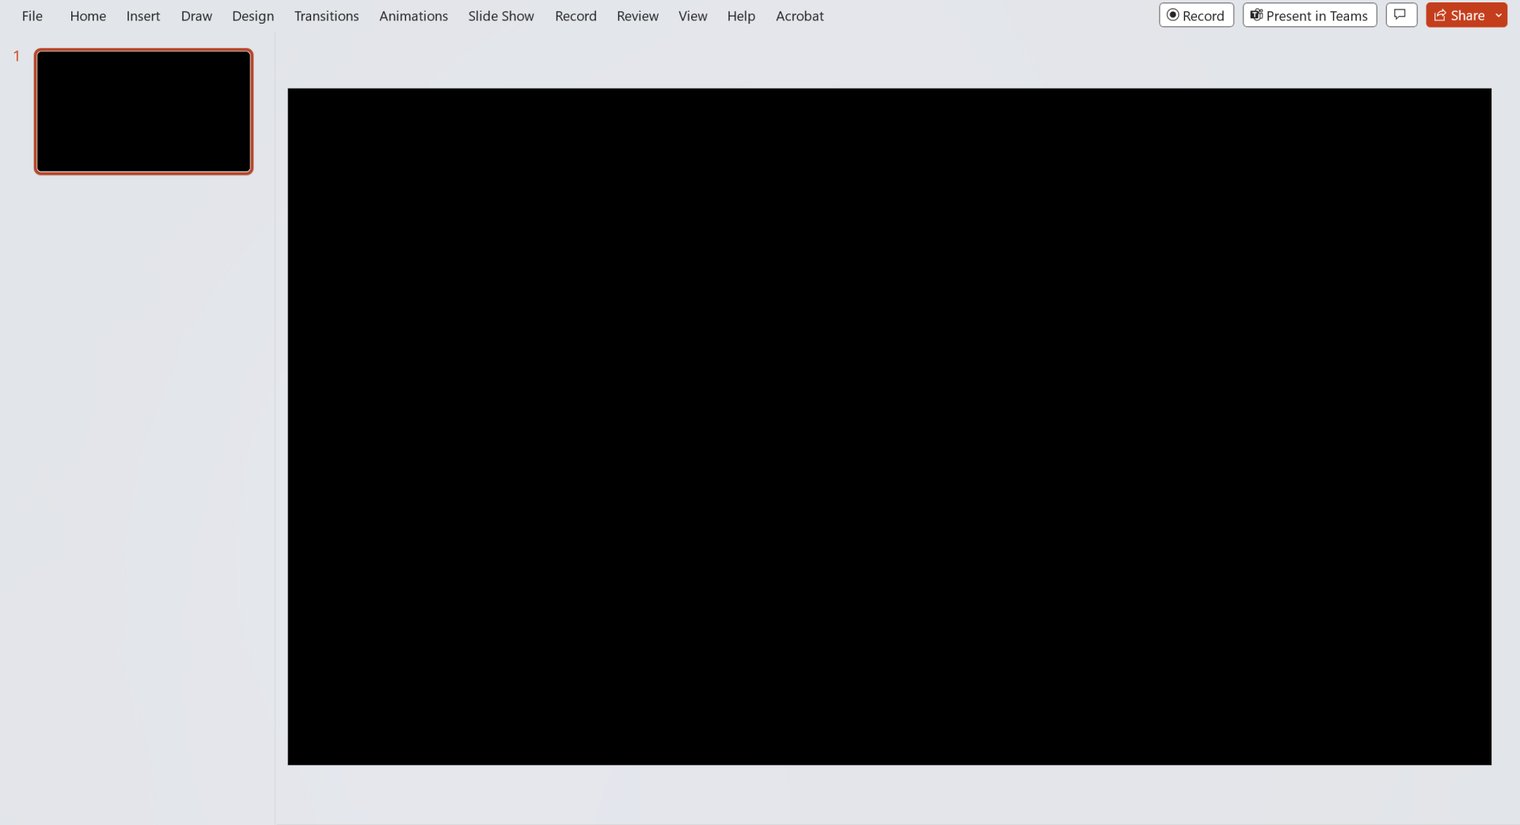Open the File menu

coord(32,16)
